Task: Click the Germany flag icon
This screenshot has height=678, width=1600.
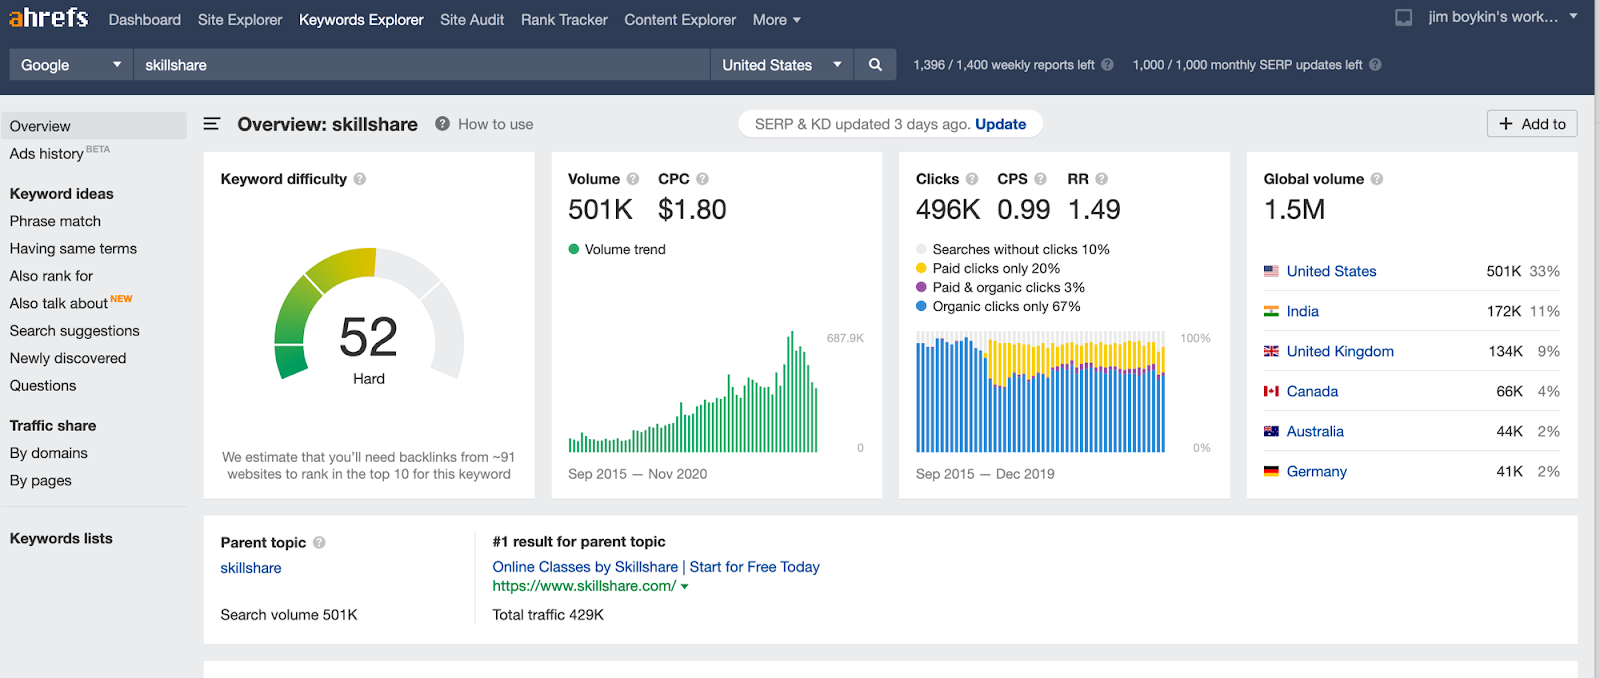Action: [1271, 471]
